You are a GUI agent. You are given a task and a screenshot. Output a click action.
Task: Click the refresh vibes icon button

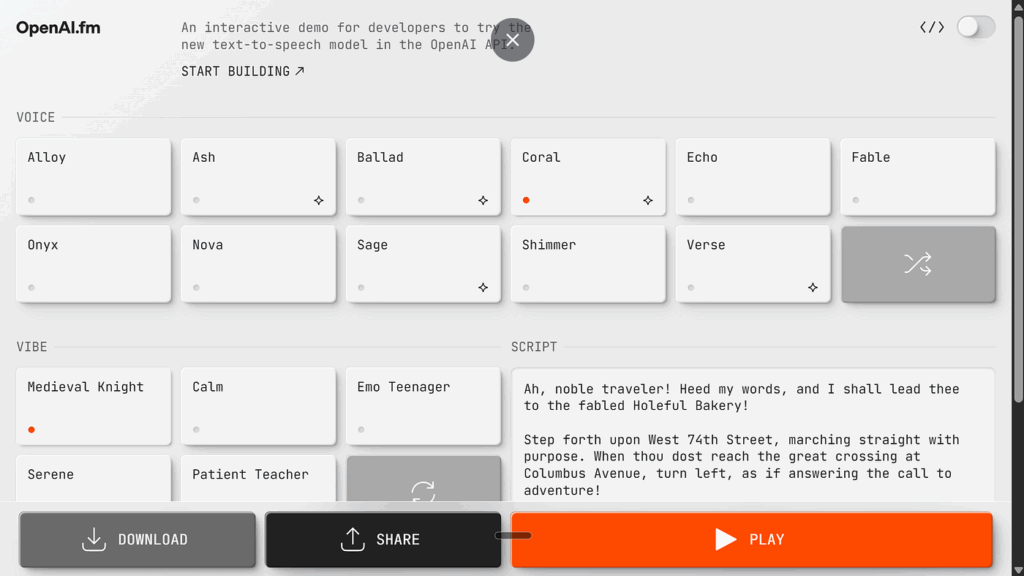pyautogui.click(x=423, y=484)
